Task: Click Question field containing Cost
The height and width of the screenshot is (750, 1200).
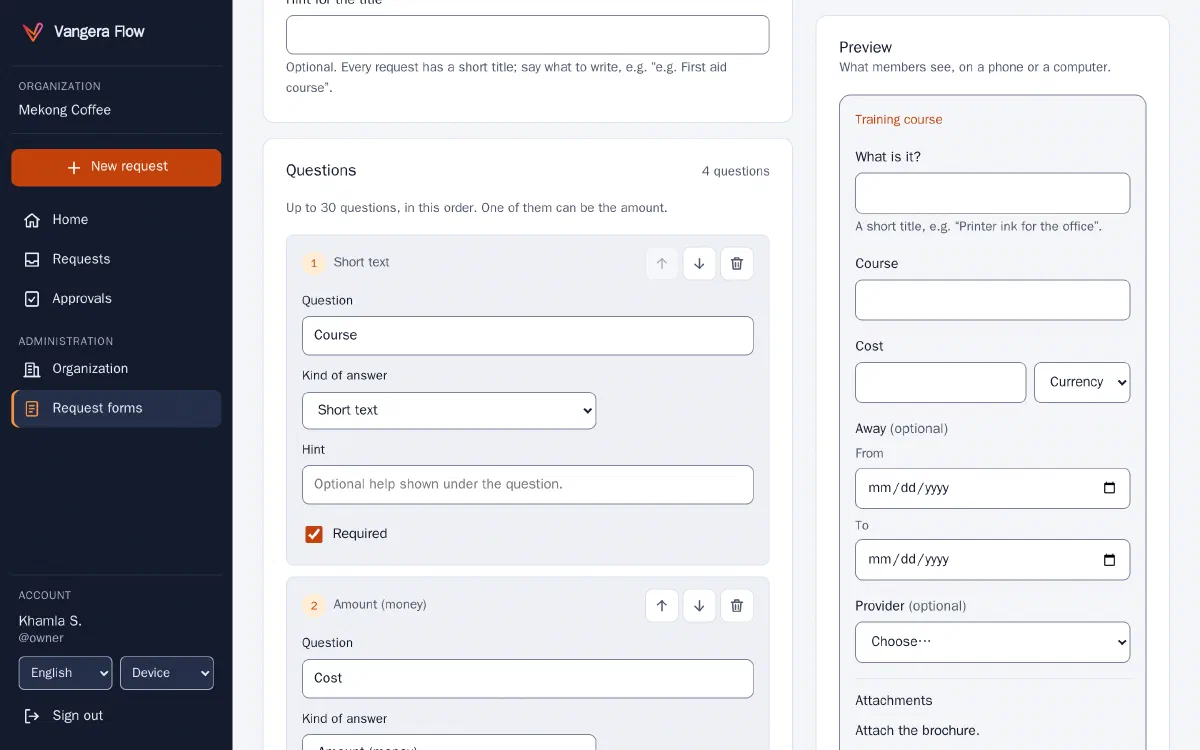Action: (x=528, y=678)
